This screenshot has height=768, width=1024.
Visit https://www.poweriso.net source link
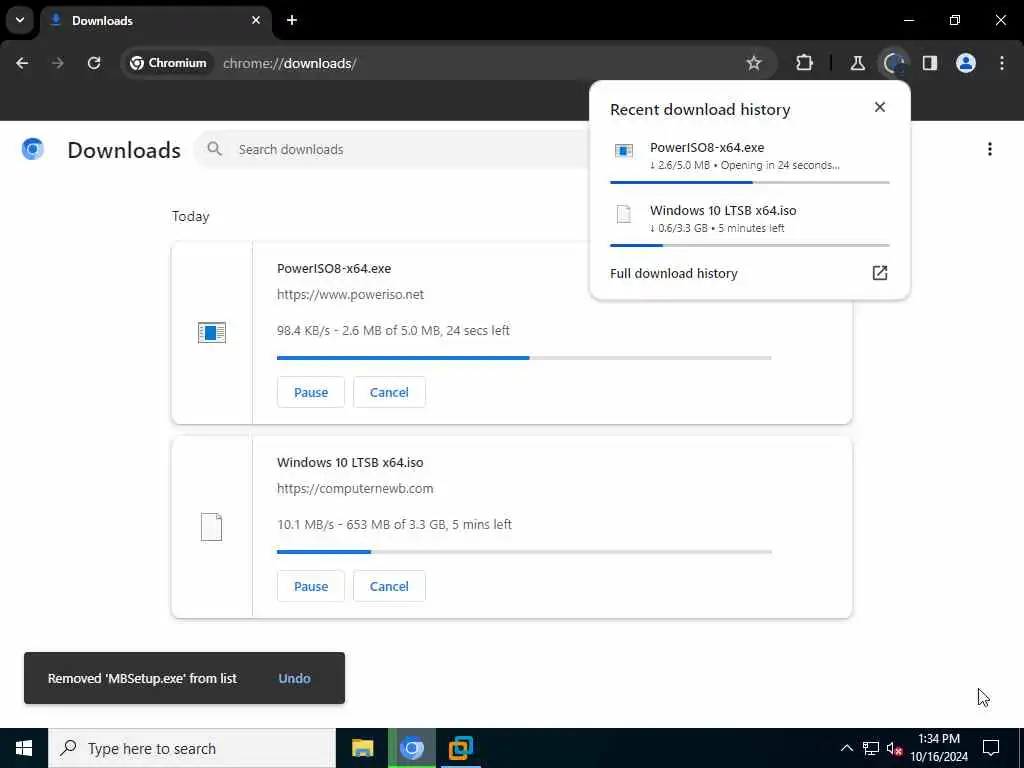click(x=350, y=295)
